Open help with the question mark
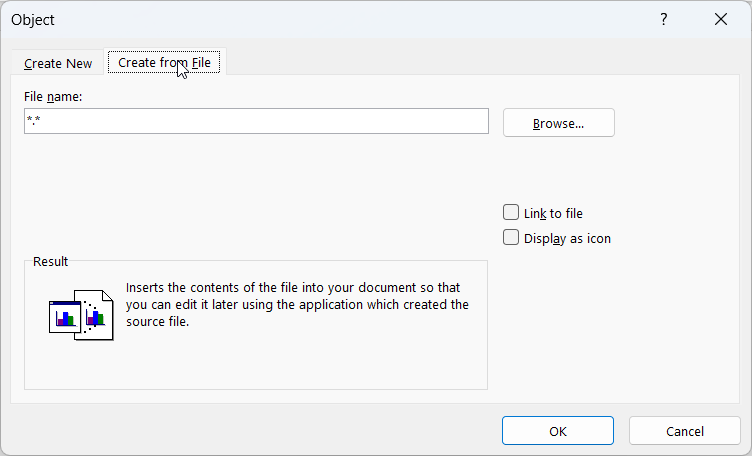 664,19
